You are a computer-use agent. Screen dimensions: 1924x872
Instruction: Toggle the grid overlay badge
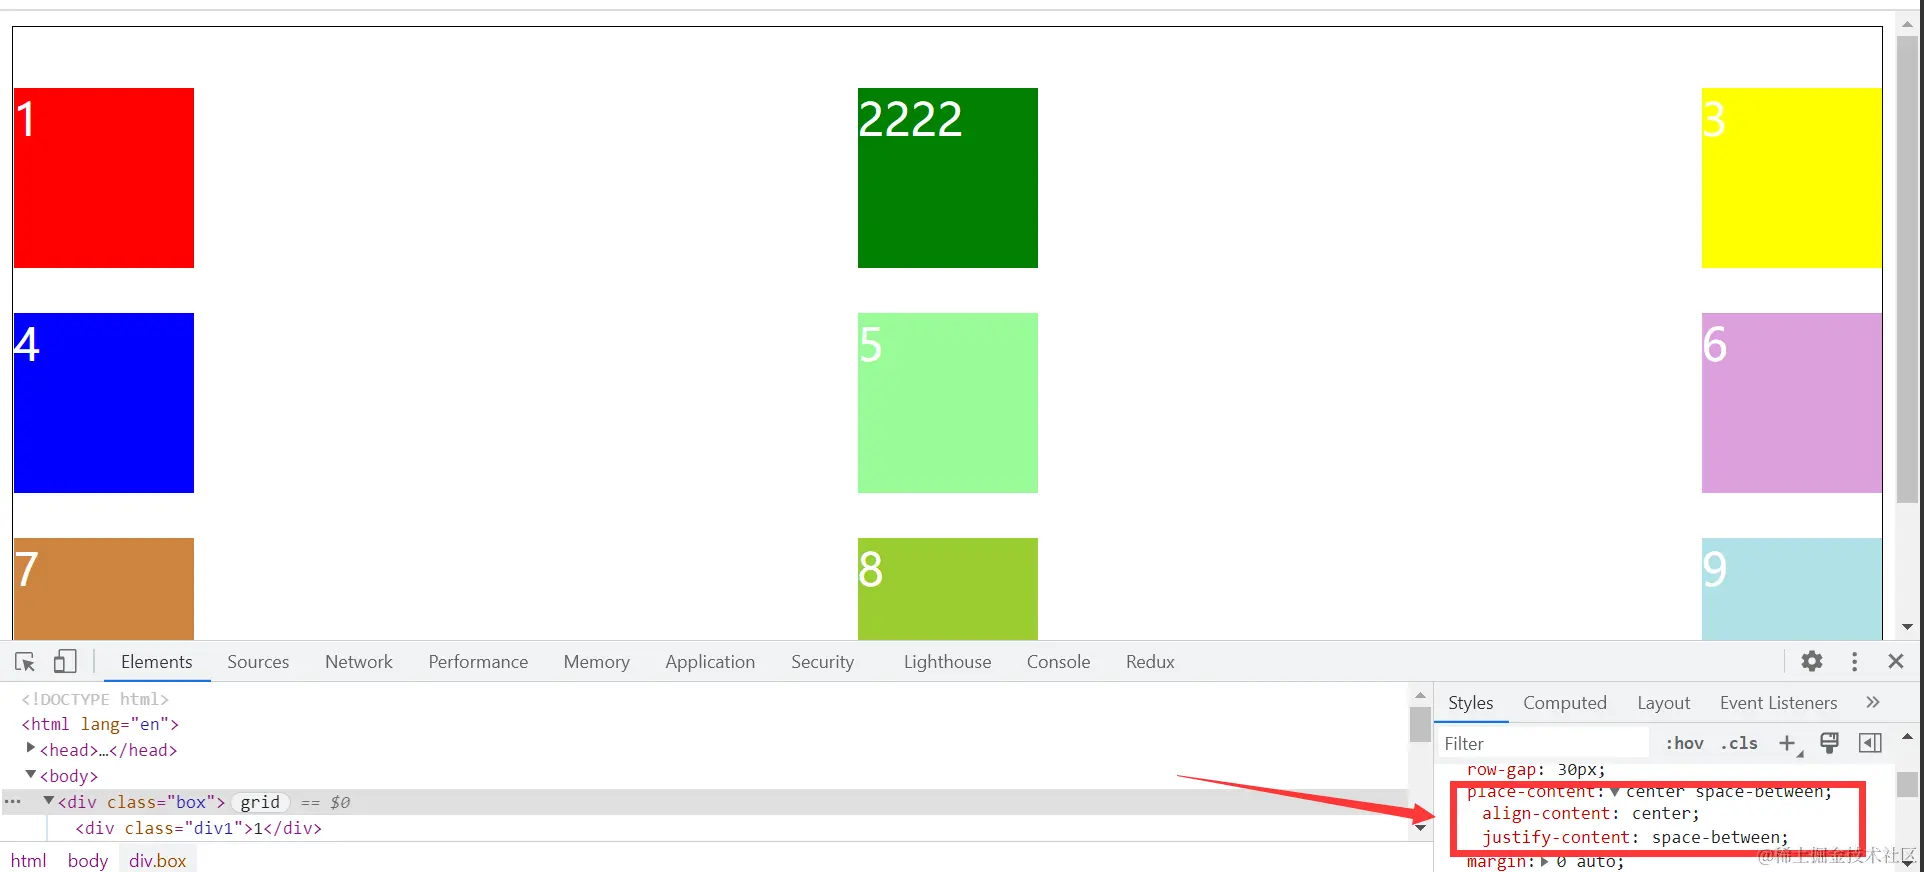click(x=260, y=802)
